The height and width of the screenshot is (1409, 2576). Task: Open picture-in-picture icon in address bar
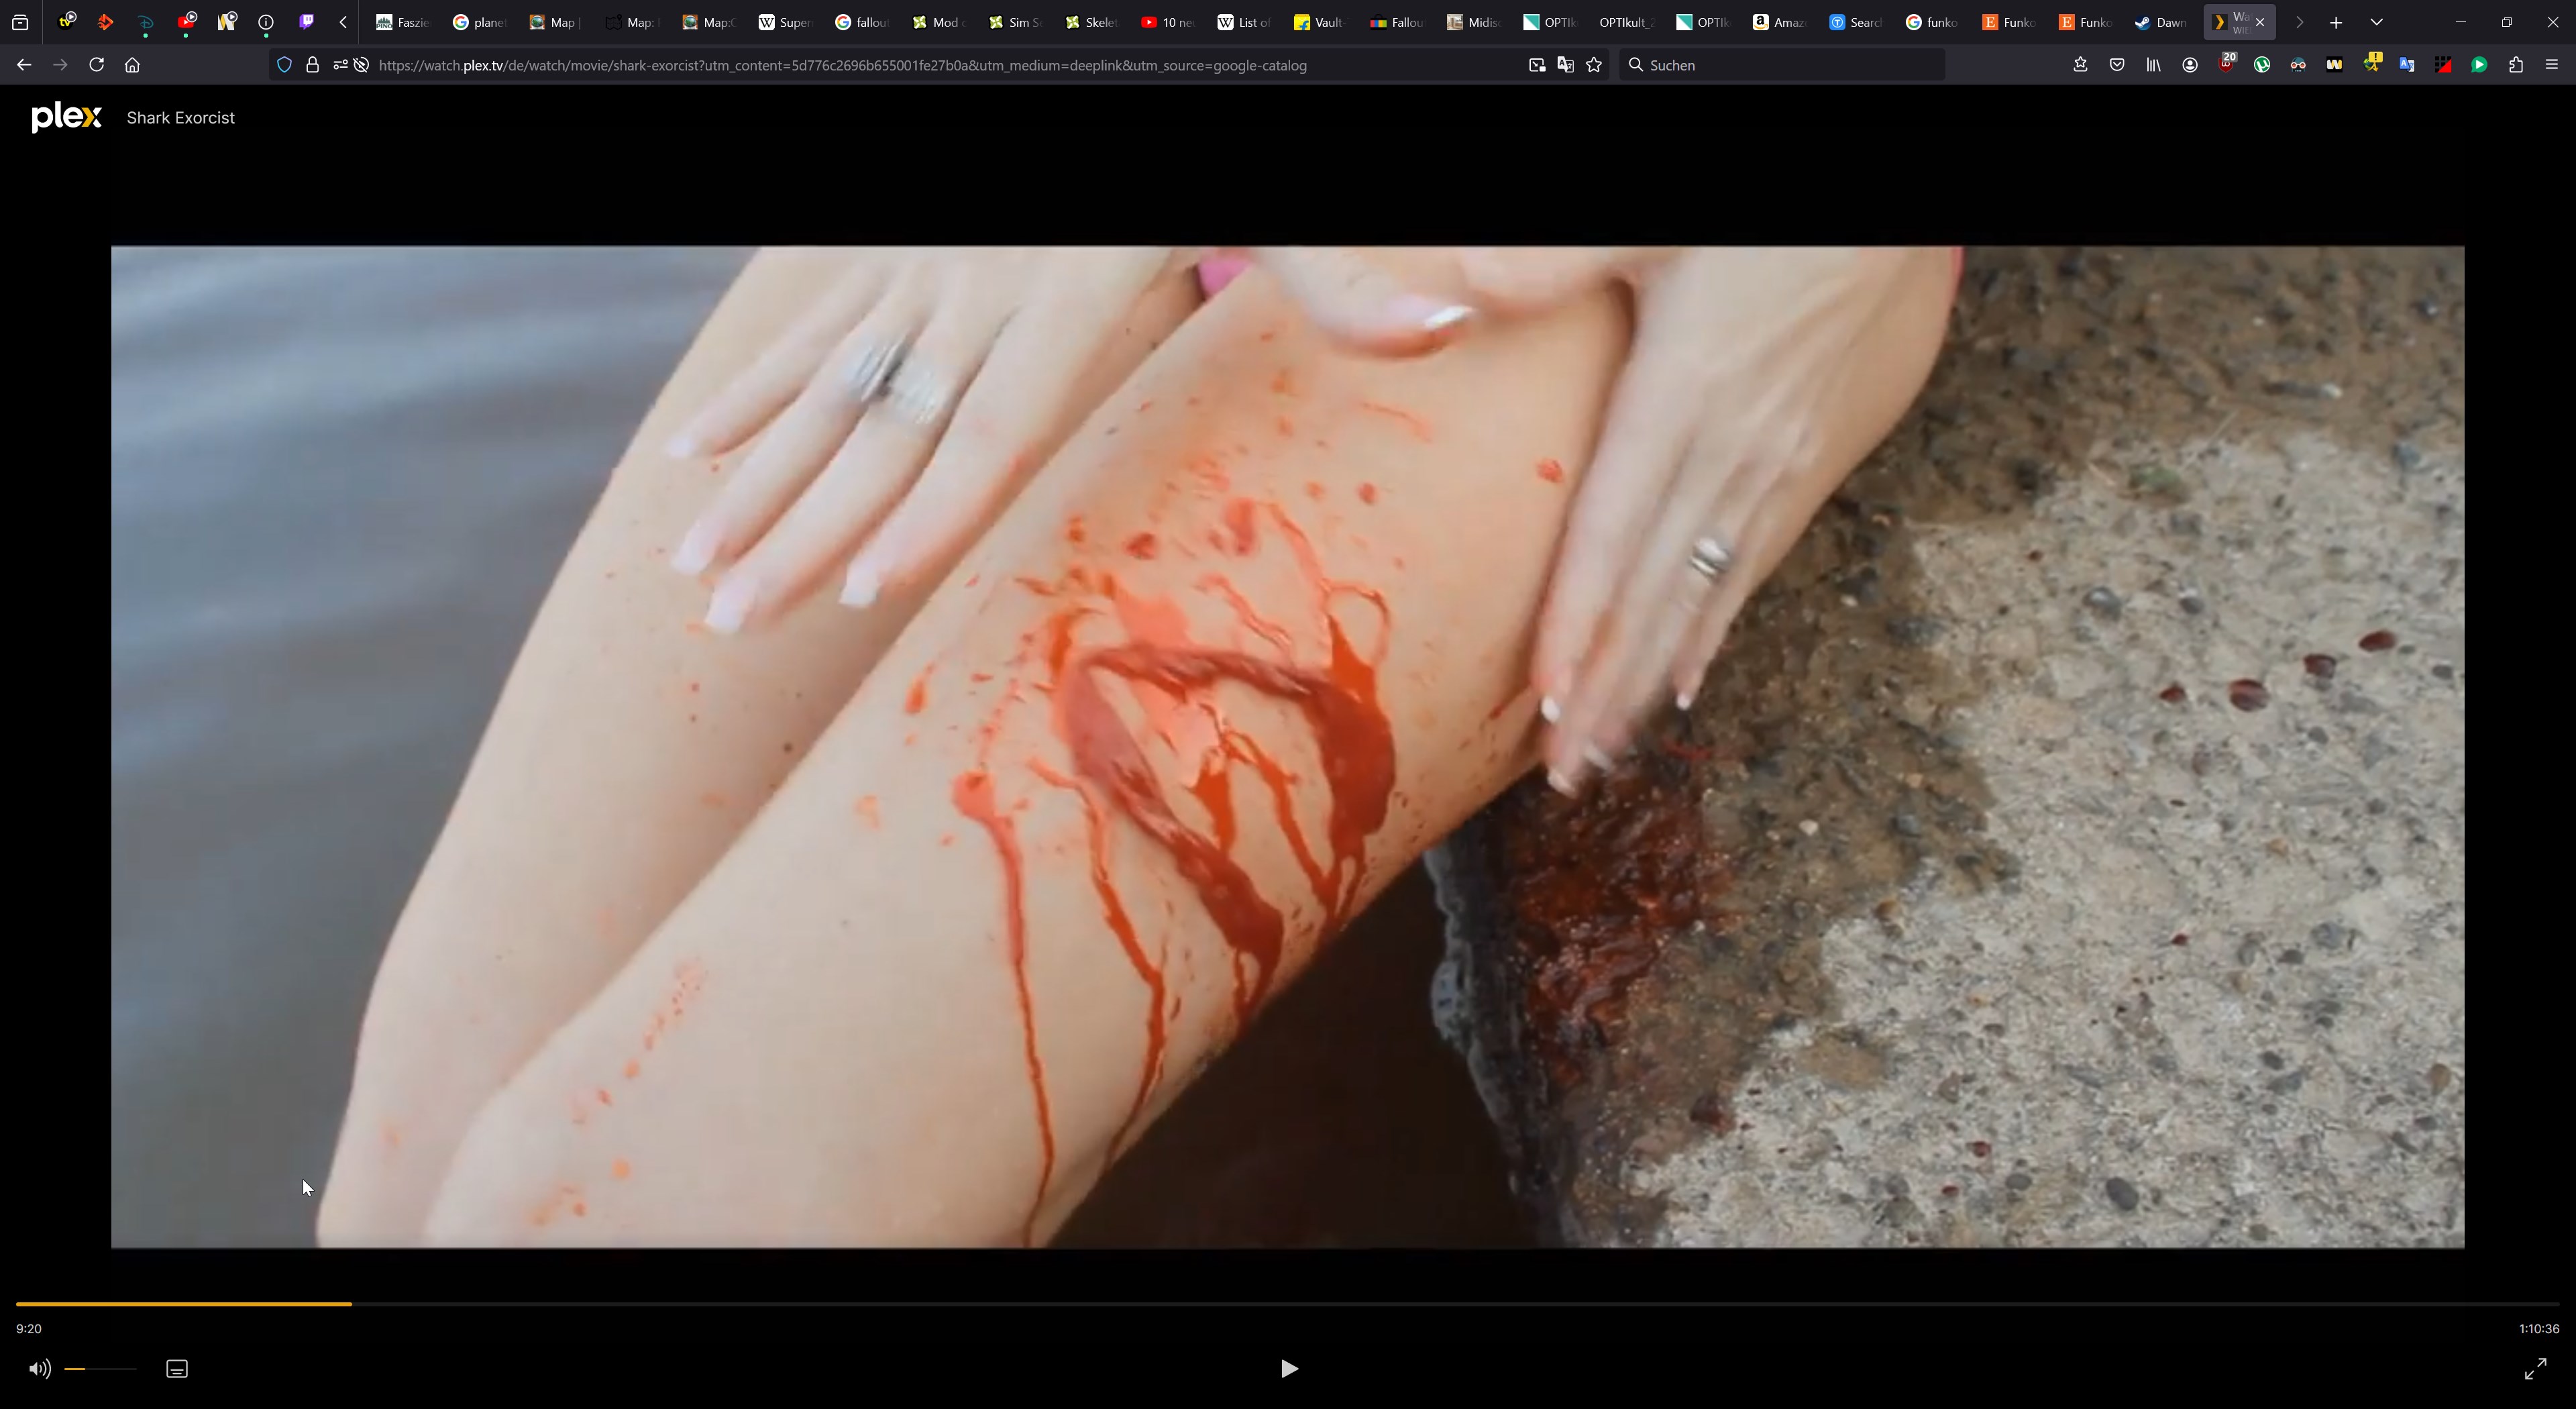[1537, 65]
